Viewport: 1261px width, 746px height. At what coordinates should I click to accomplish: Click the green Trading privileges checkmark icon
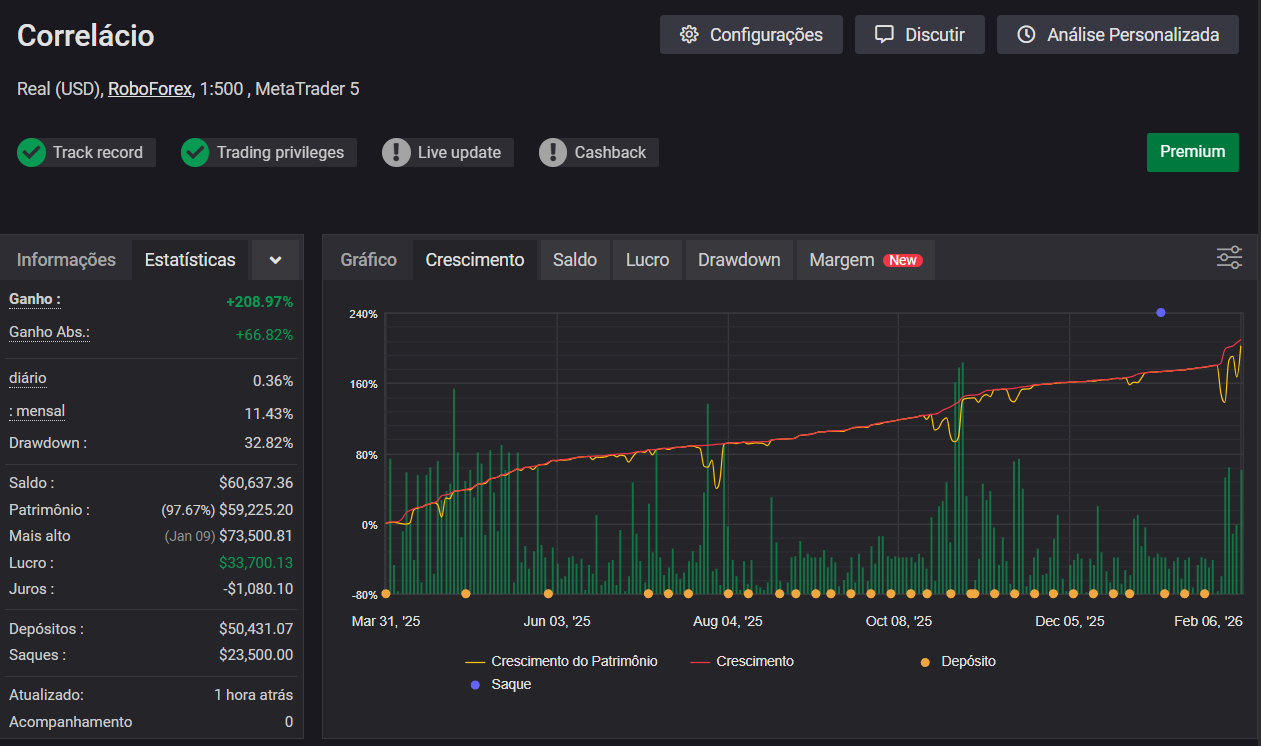(195, 153)
